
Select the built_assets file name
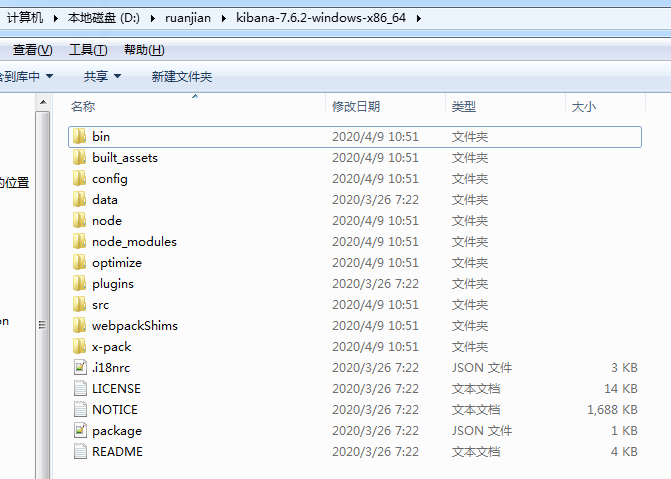125,158
